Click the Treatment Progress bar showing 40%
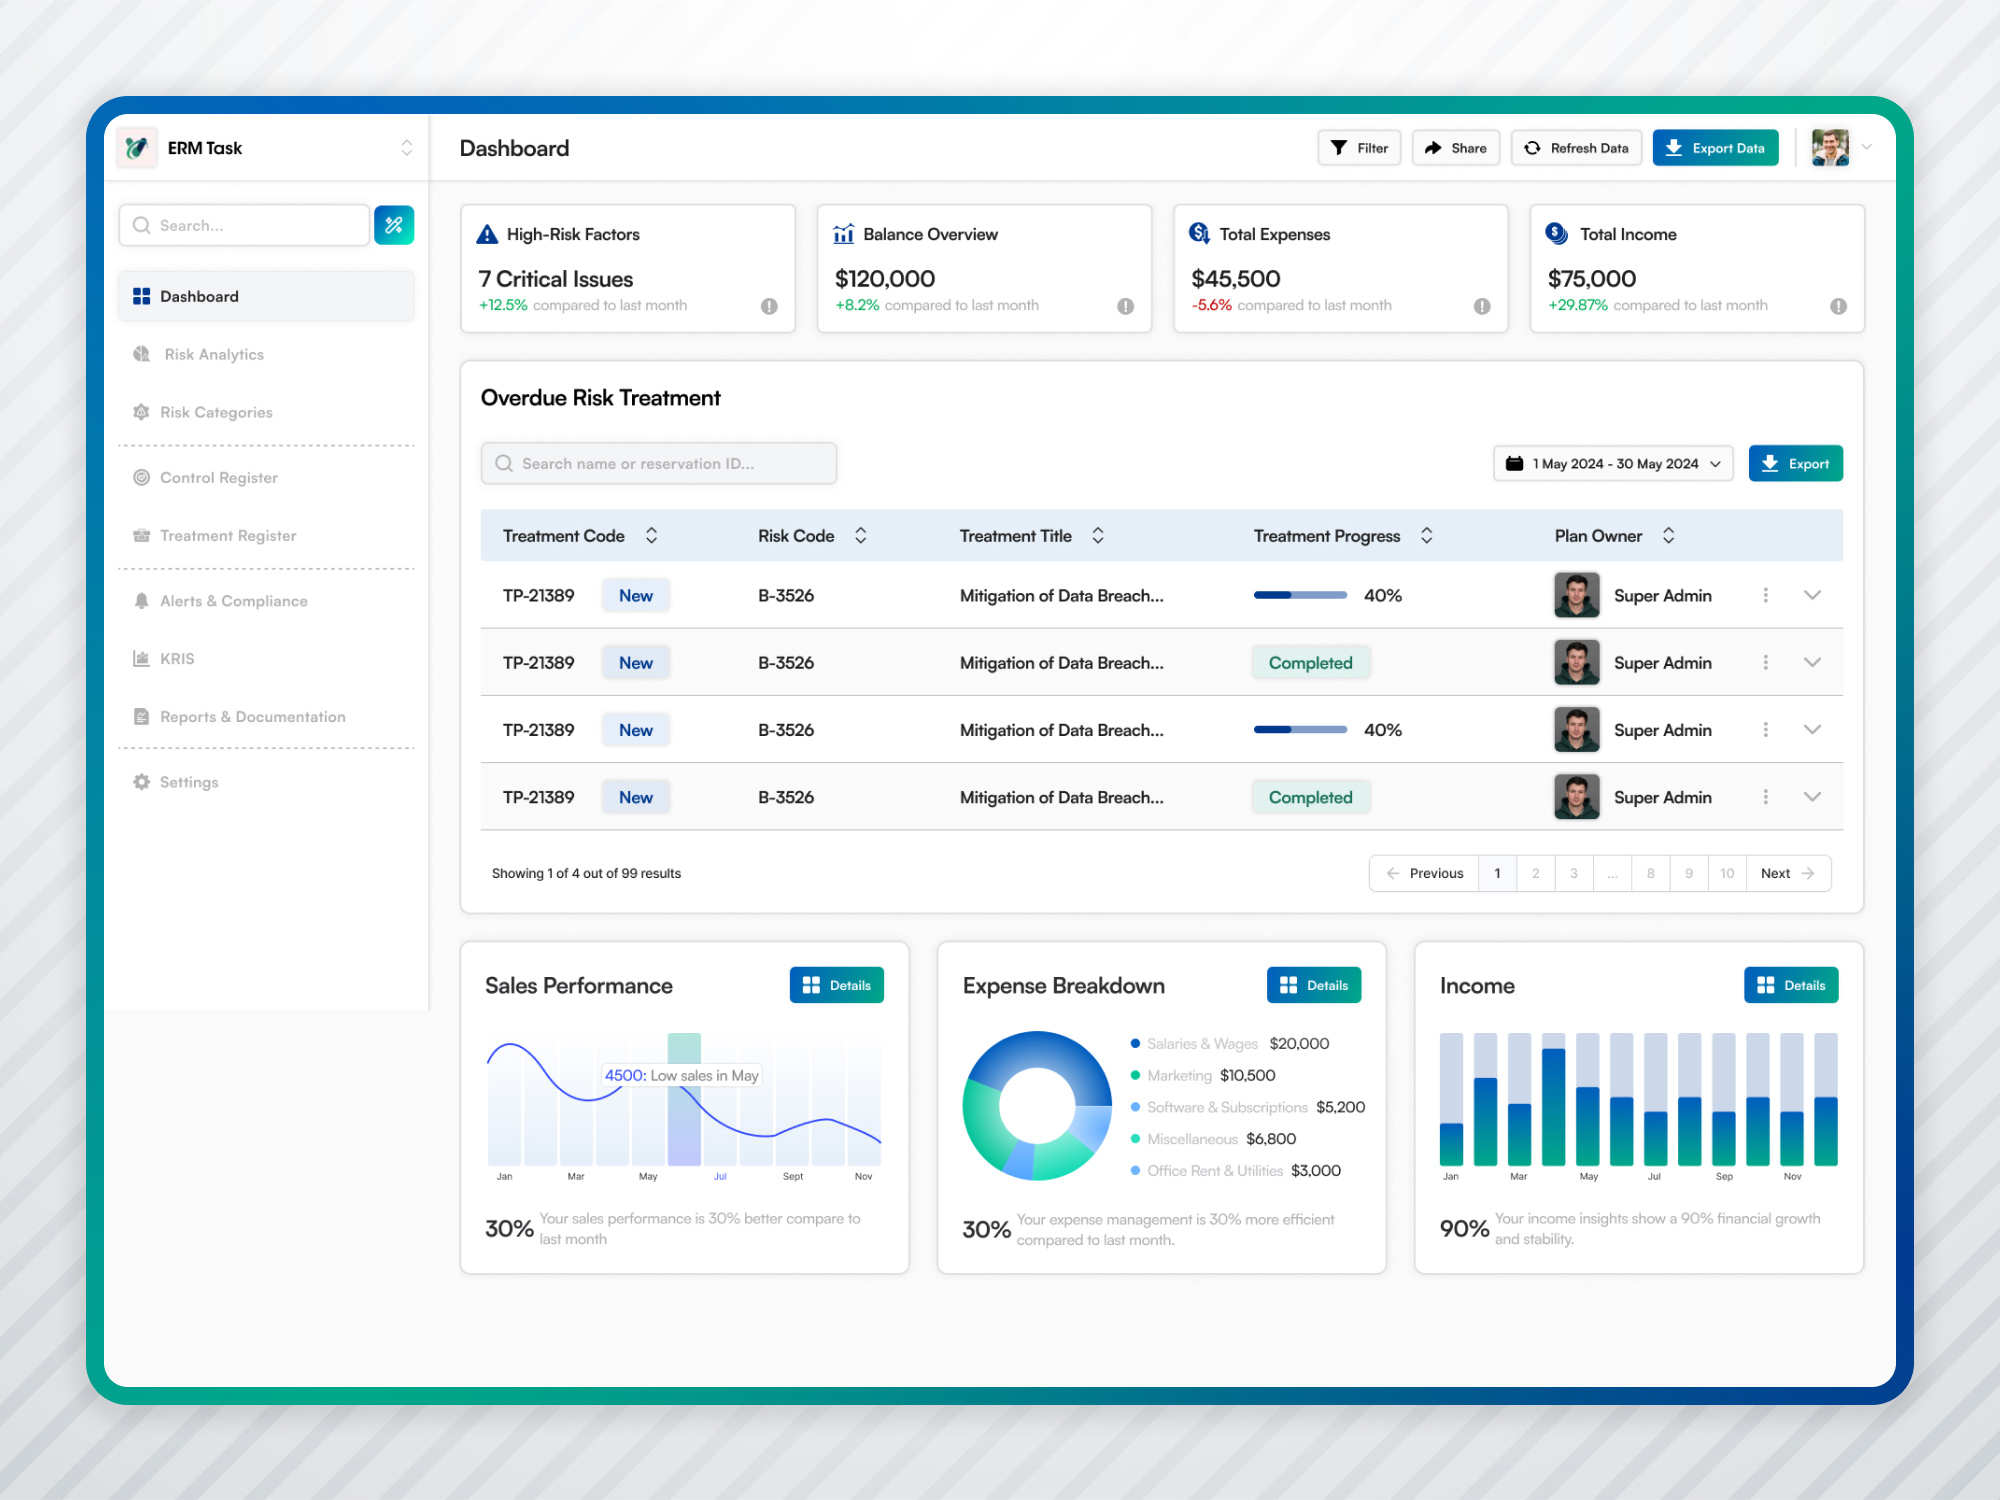2000x1500 pixels. point(1299,595)
